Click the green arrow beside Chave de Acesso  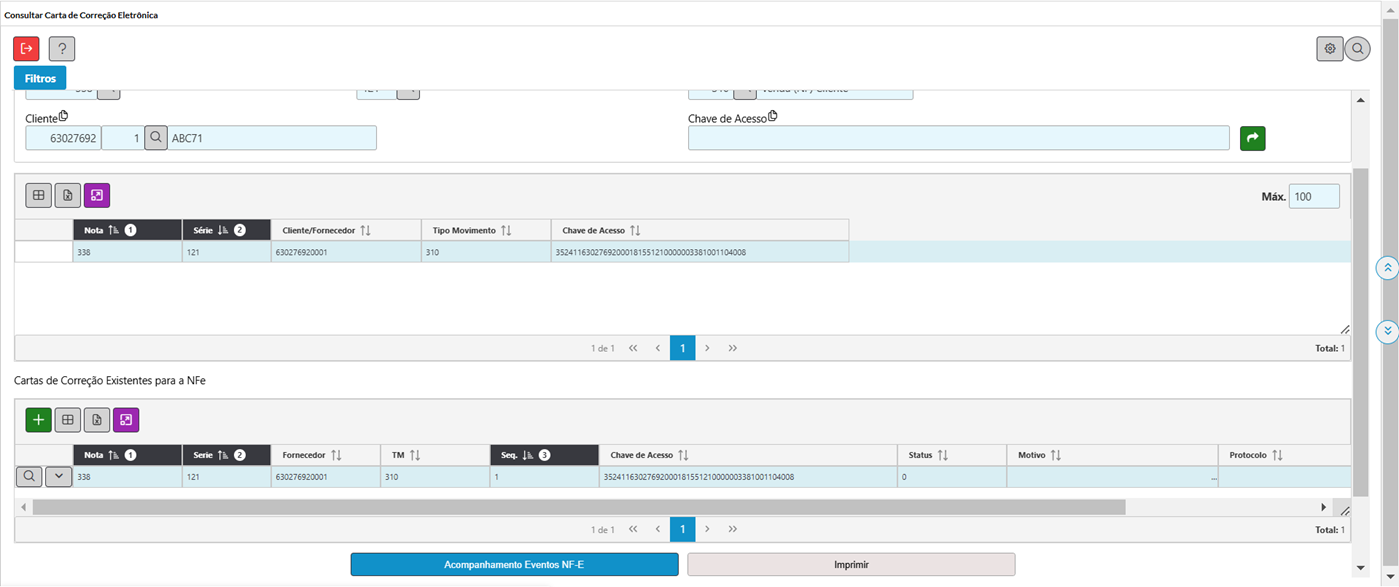pos(1252,138)
